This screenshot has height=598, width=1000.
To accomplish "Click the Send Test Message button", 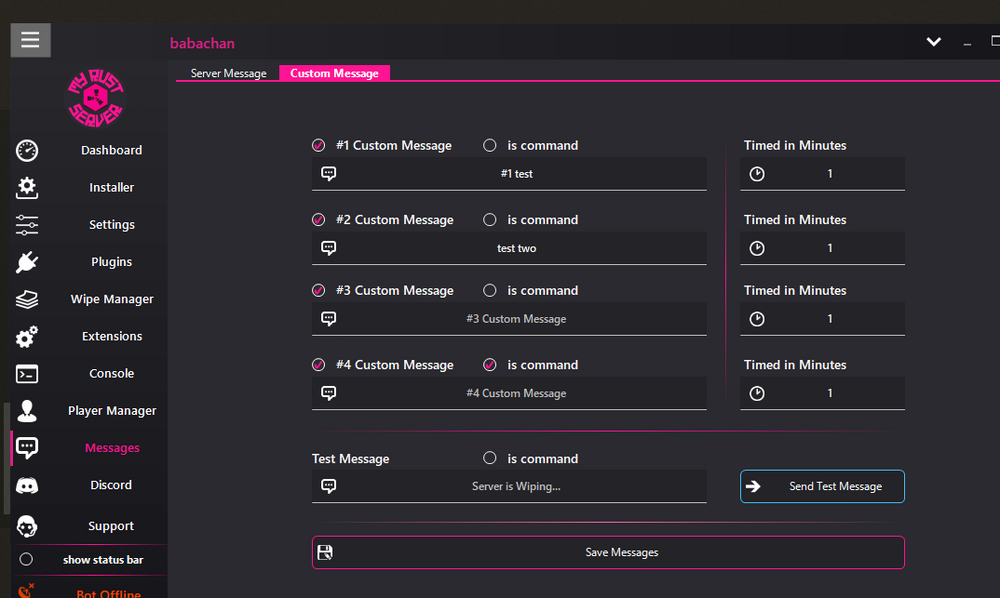I will [822, 487].
